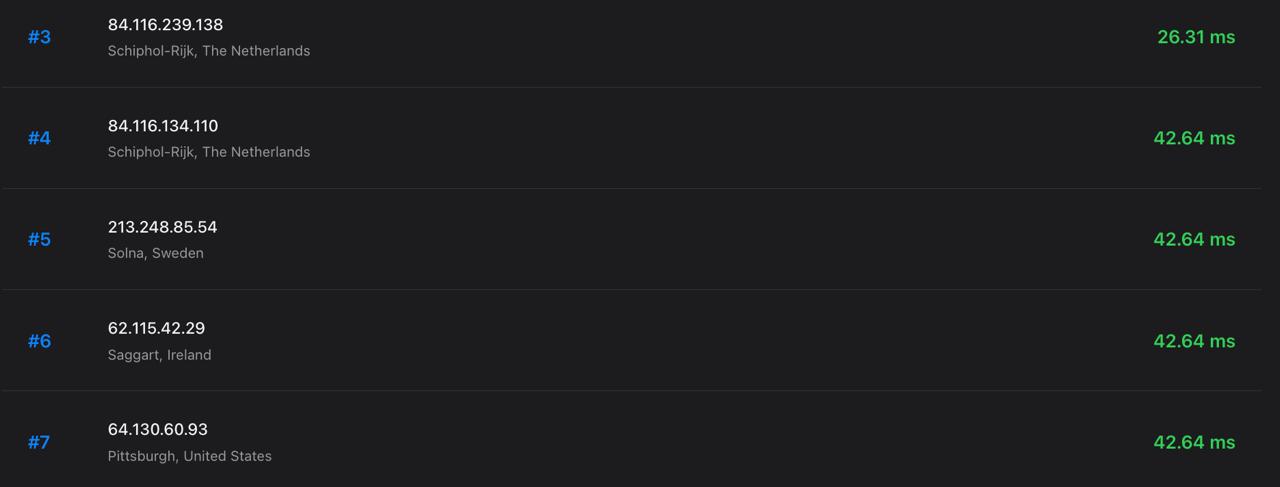1280x487 pixels.
Task: Click the Schiphol-Rijk location under 84.116.134.110
Action: click(208, 152)
